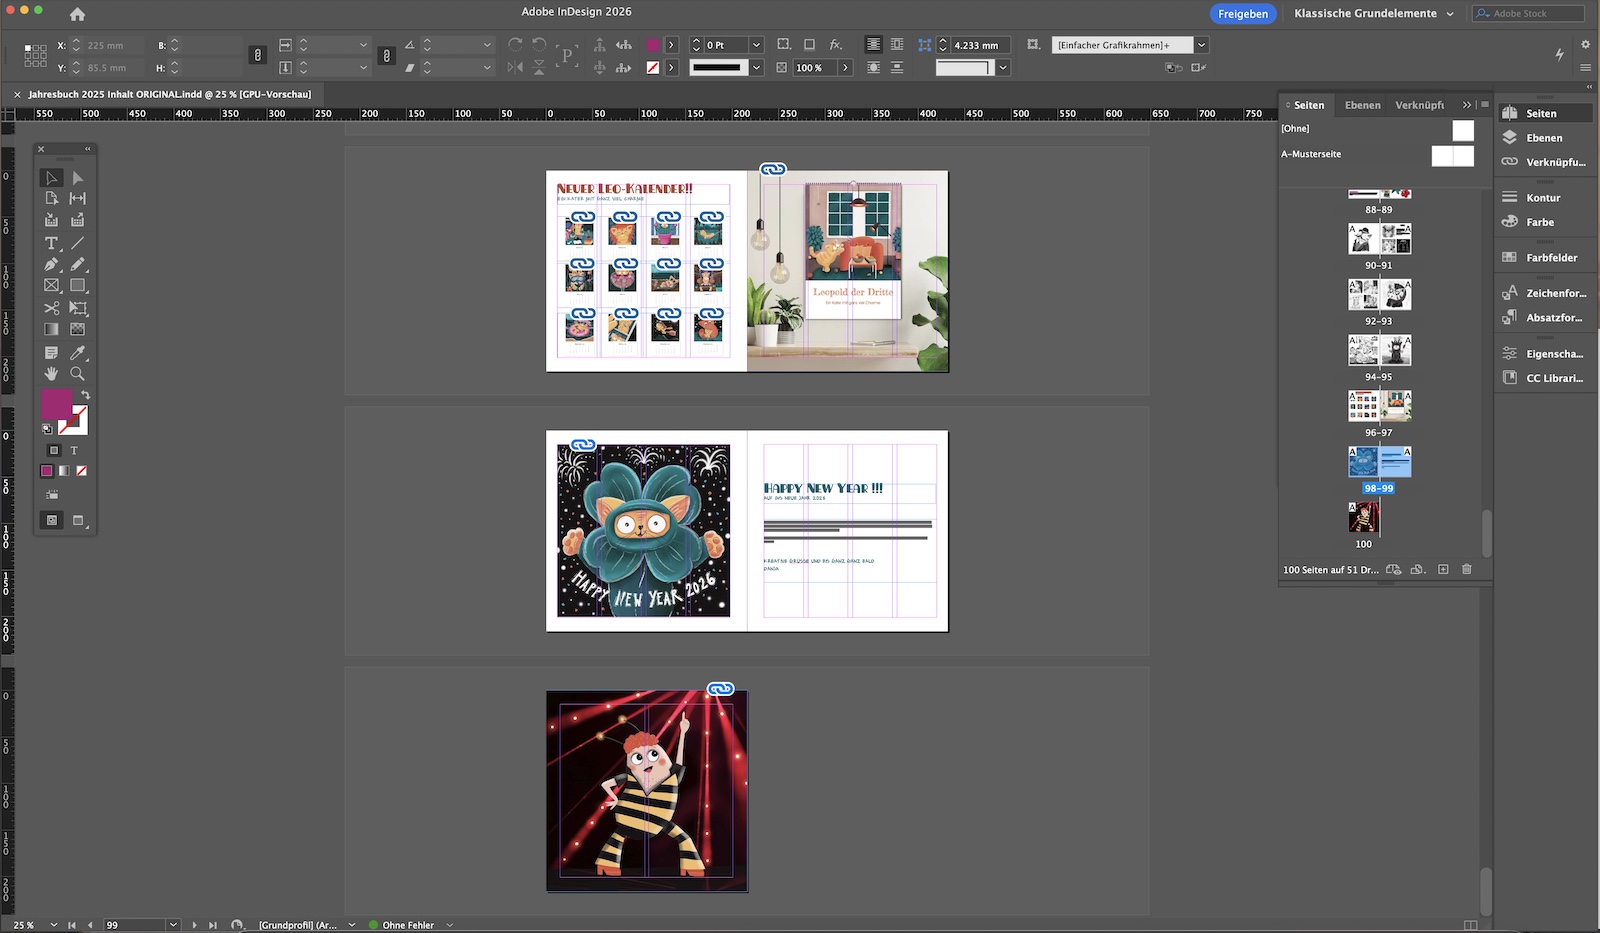Select the 96-97 spread thumbnail
The image size is (1600, 933).
point(1379,406)
